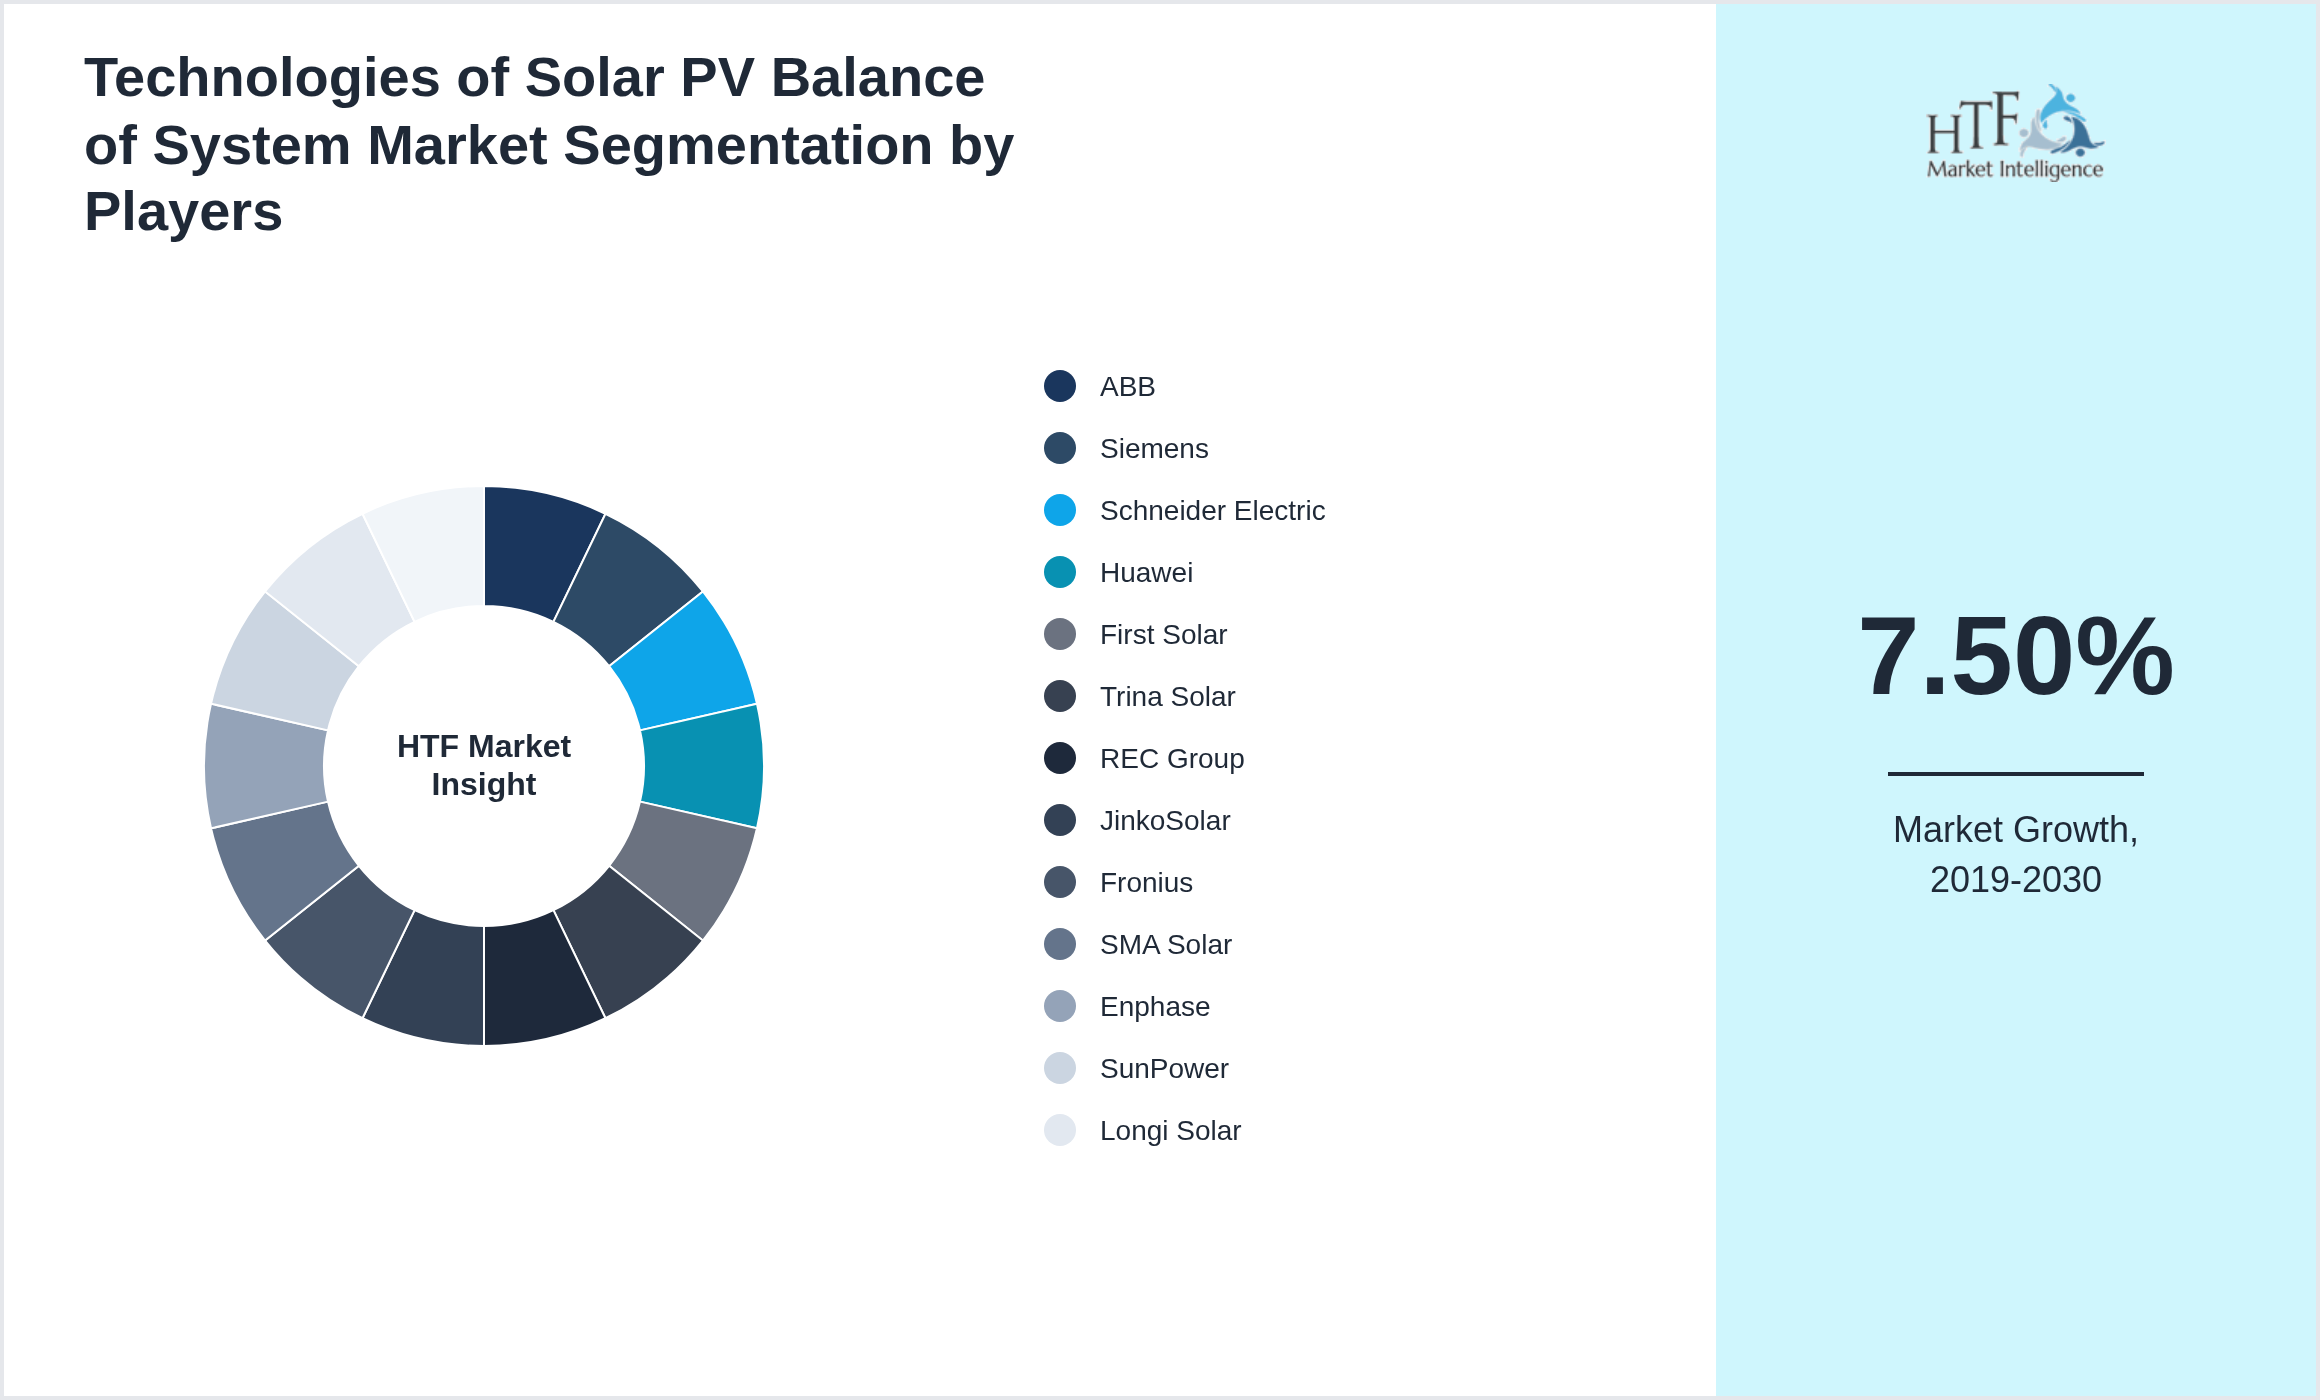This screenshot has height=1400, width=2320.
Task: Click the First Solar legend dot
Action: click(1059, 634)
